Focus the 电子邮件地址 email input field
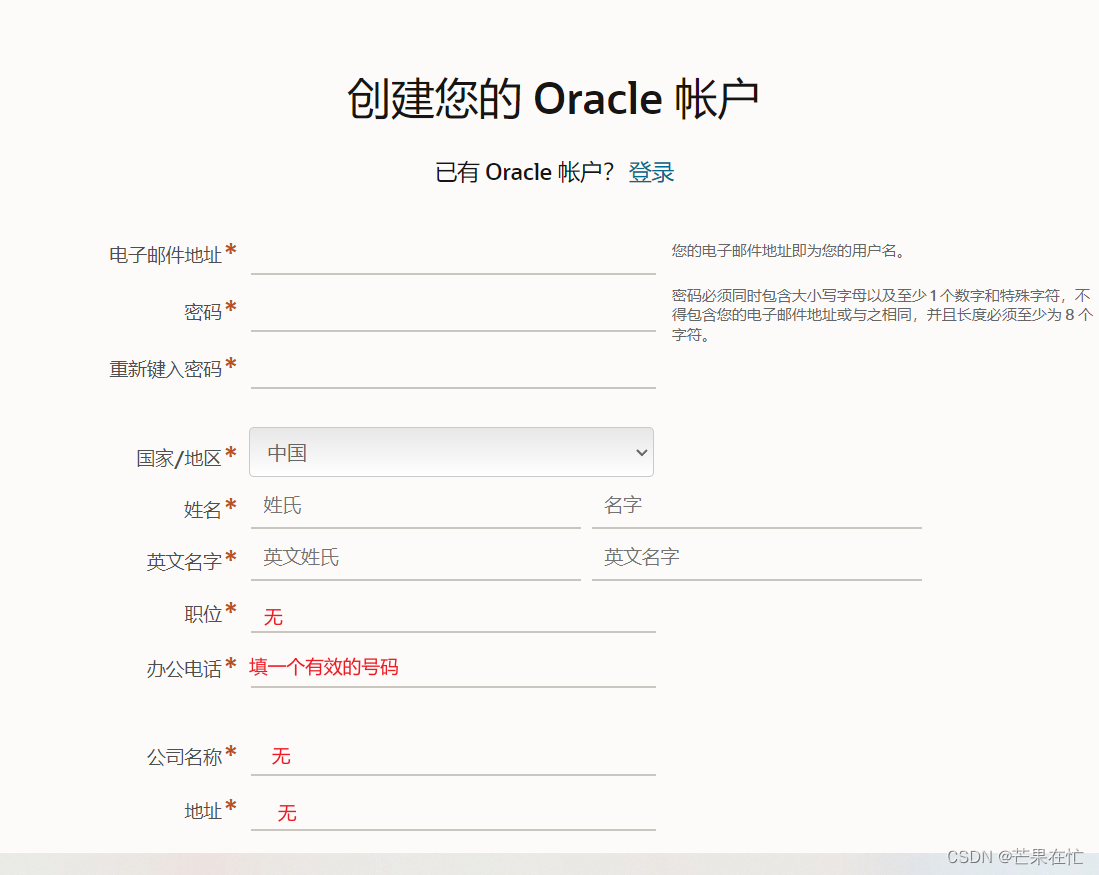Screen dimensions: 1099x875 [453, 255]
